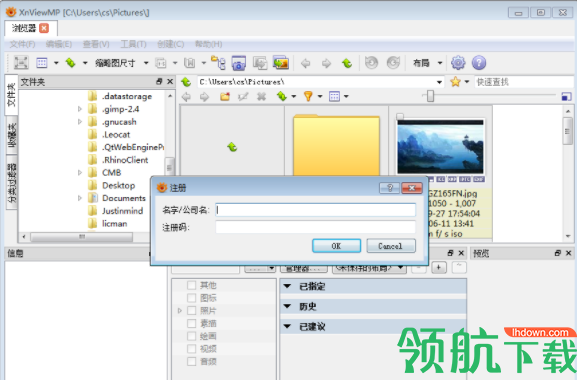Screen dimensions: 577x380
Task: Switch to the 收藏夹 side tab
Action: tap(12, 135)
